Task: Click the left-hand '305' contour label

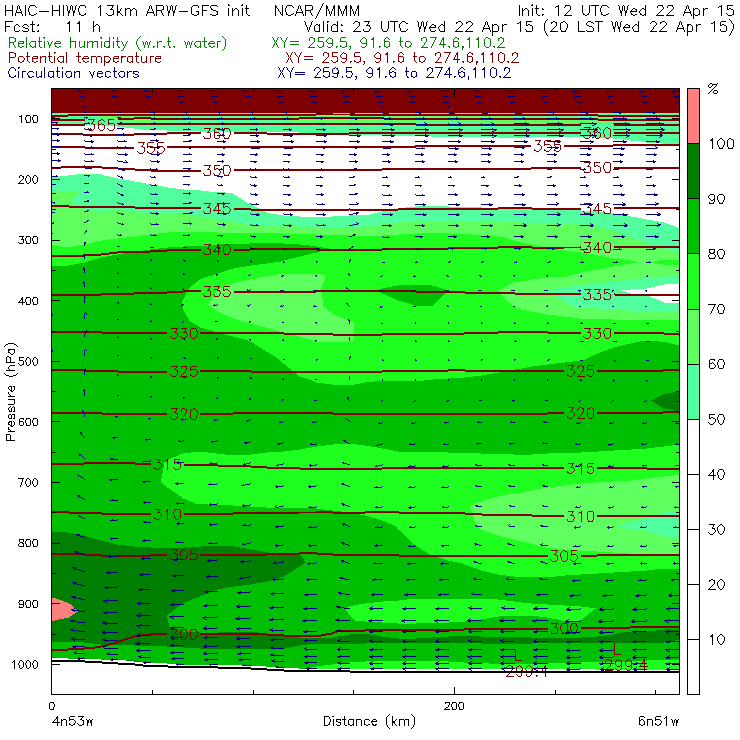Action: 184,555
